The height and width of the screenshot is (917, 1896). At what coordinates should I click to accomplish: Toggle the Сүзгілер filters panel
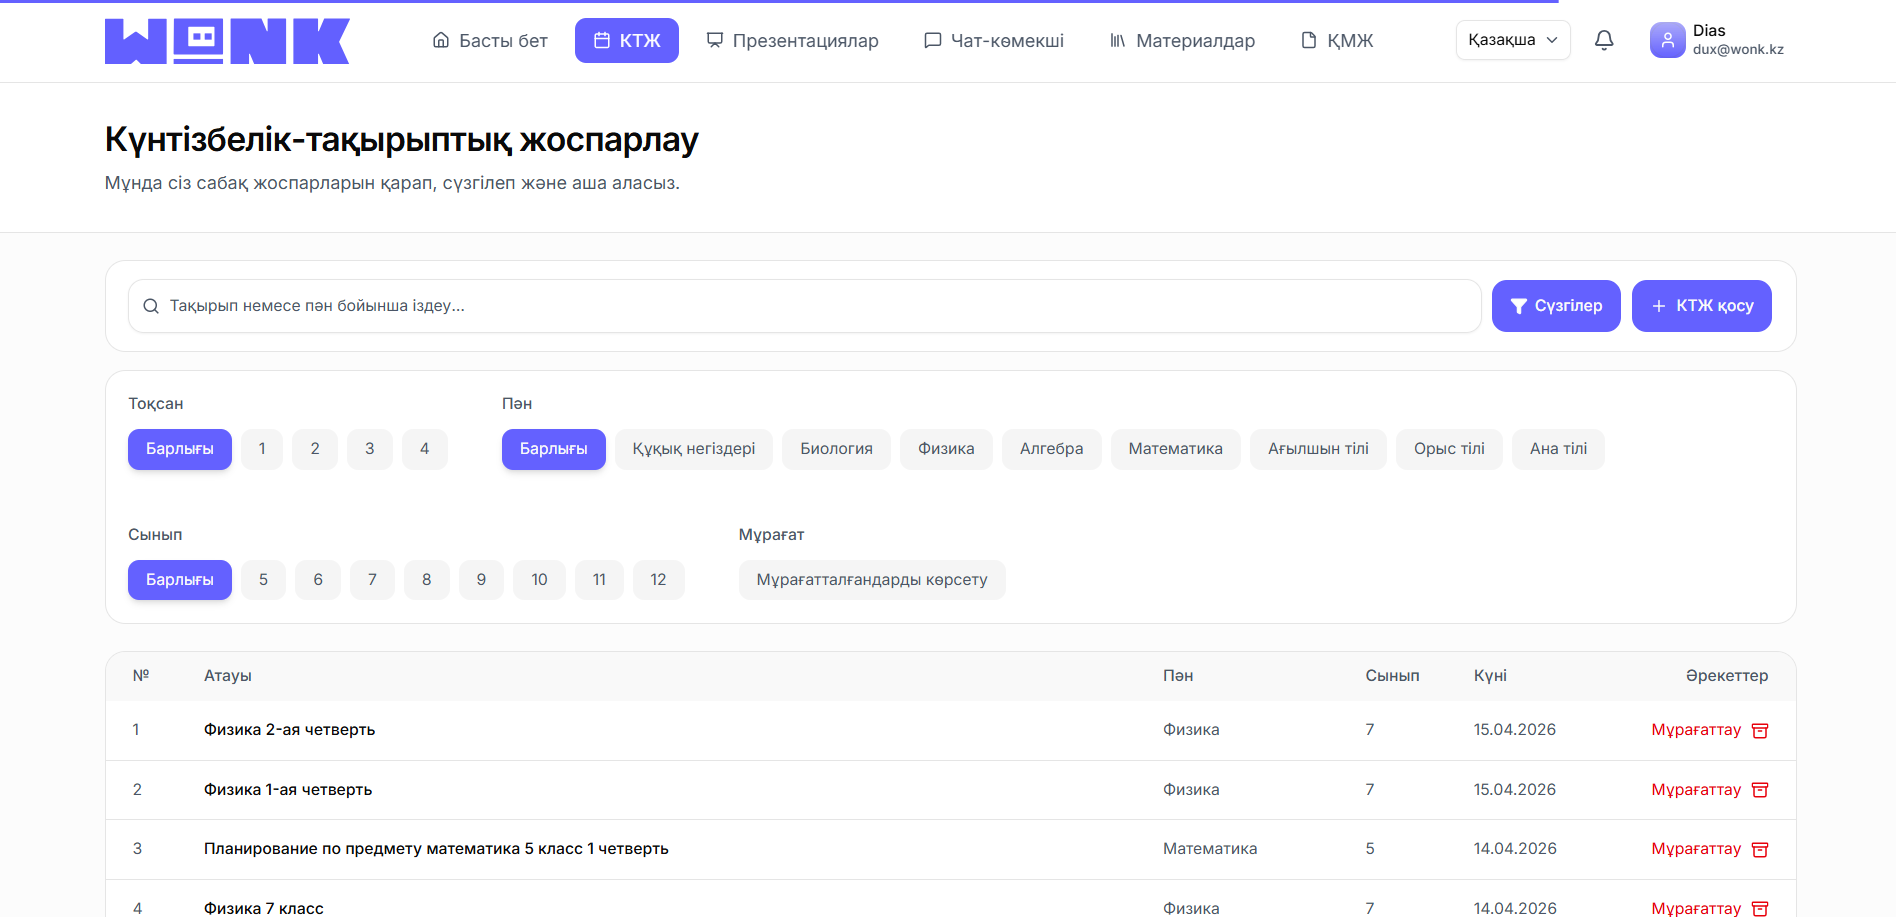click(1555, 306)
